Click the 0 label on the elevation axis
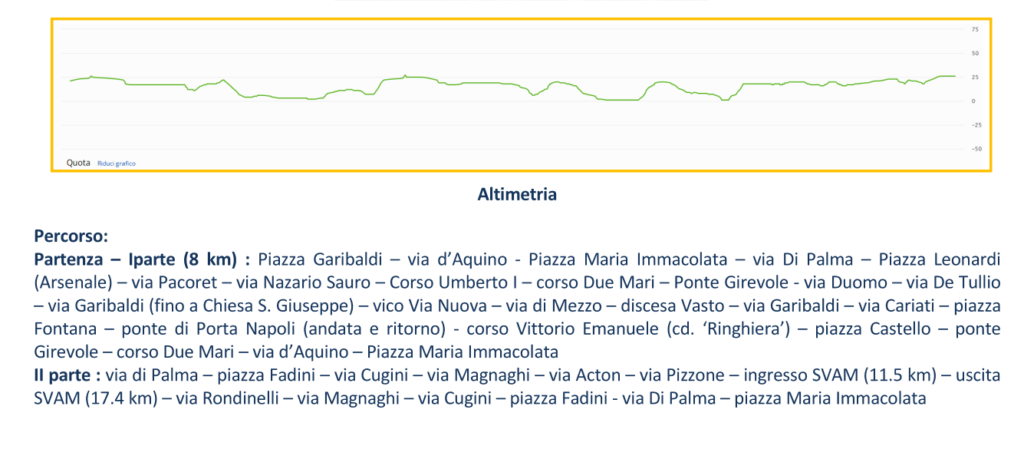1024x459 pixels. 973,101
